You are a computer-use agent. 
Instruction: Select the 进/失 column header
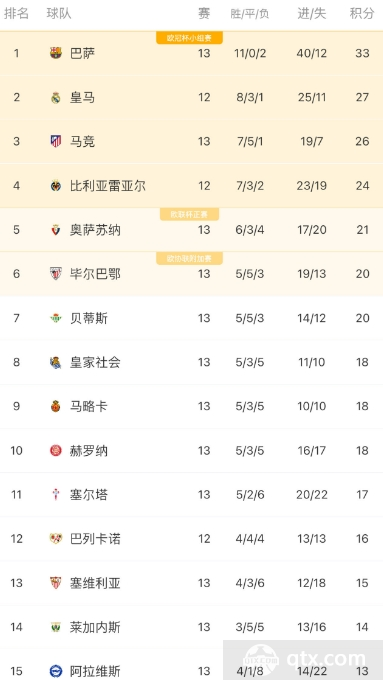point(311,13)
